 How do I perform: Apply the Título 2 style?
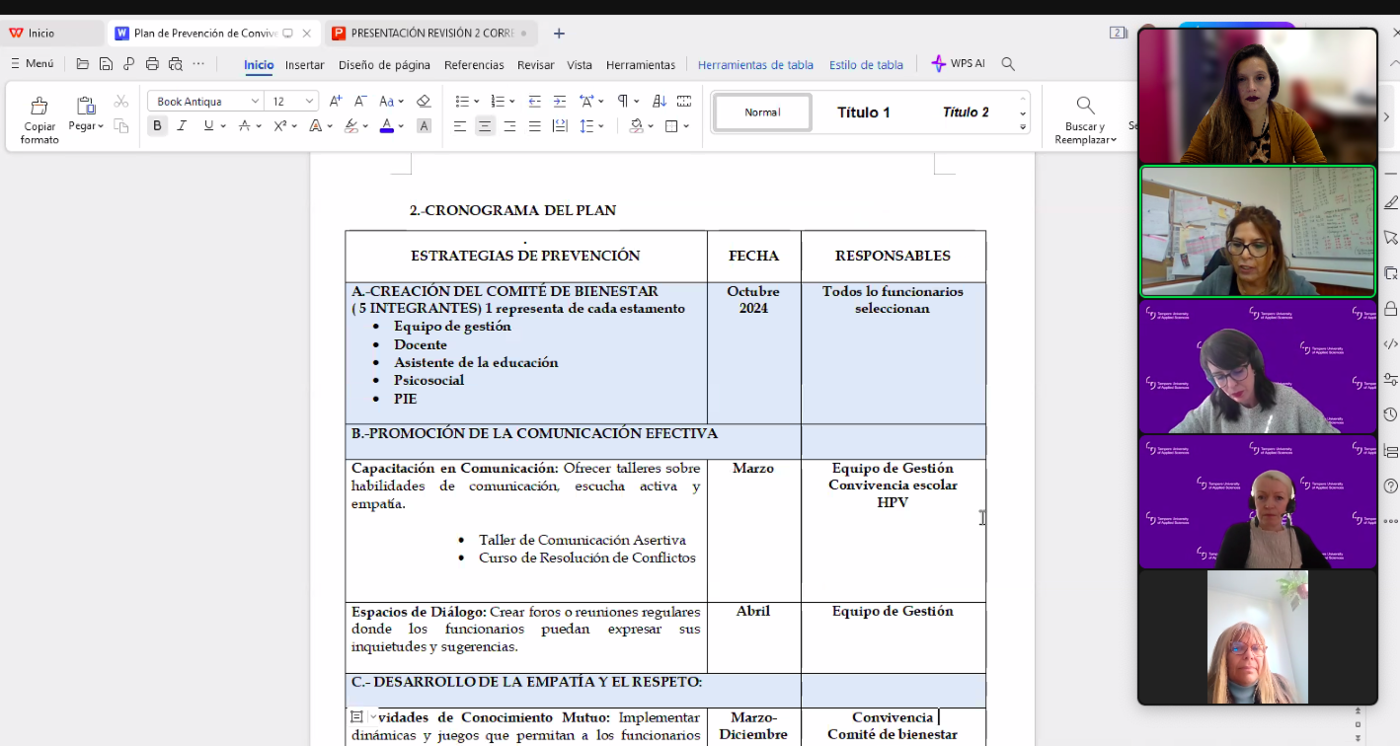(x=965, y=112)
